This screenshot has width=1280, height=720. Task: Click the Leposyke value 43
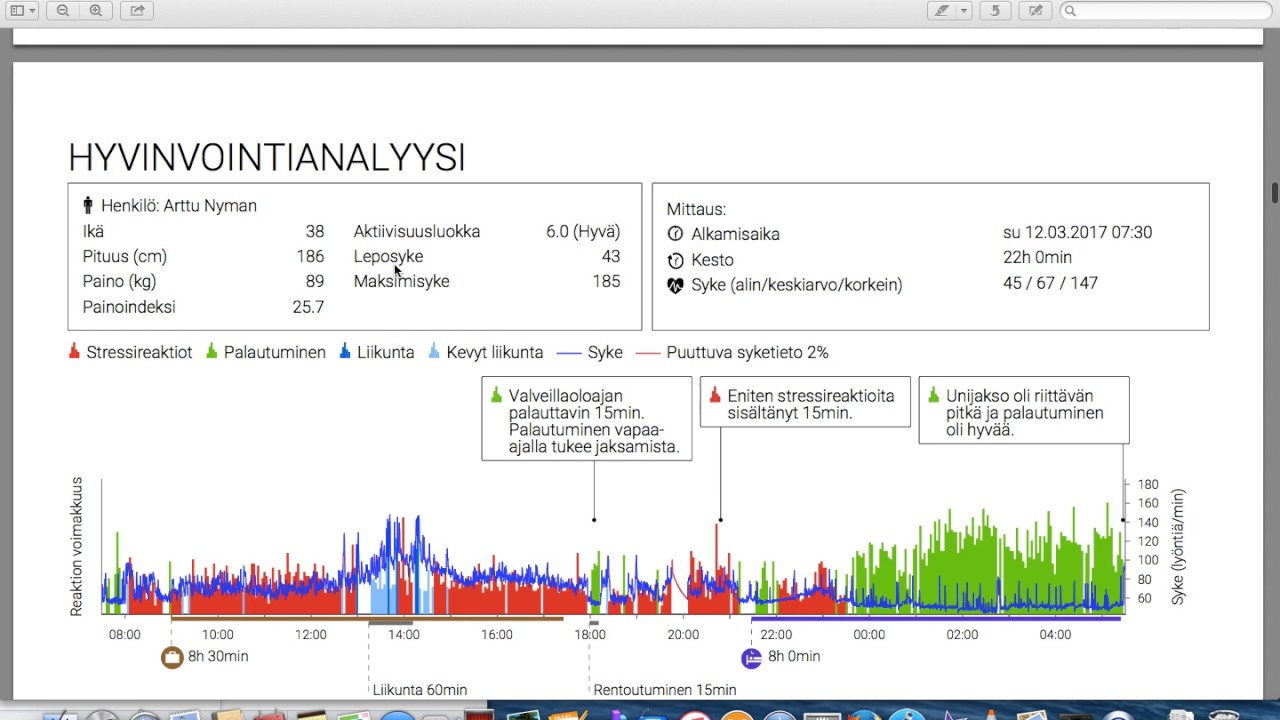click(x=610, y=257)
